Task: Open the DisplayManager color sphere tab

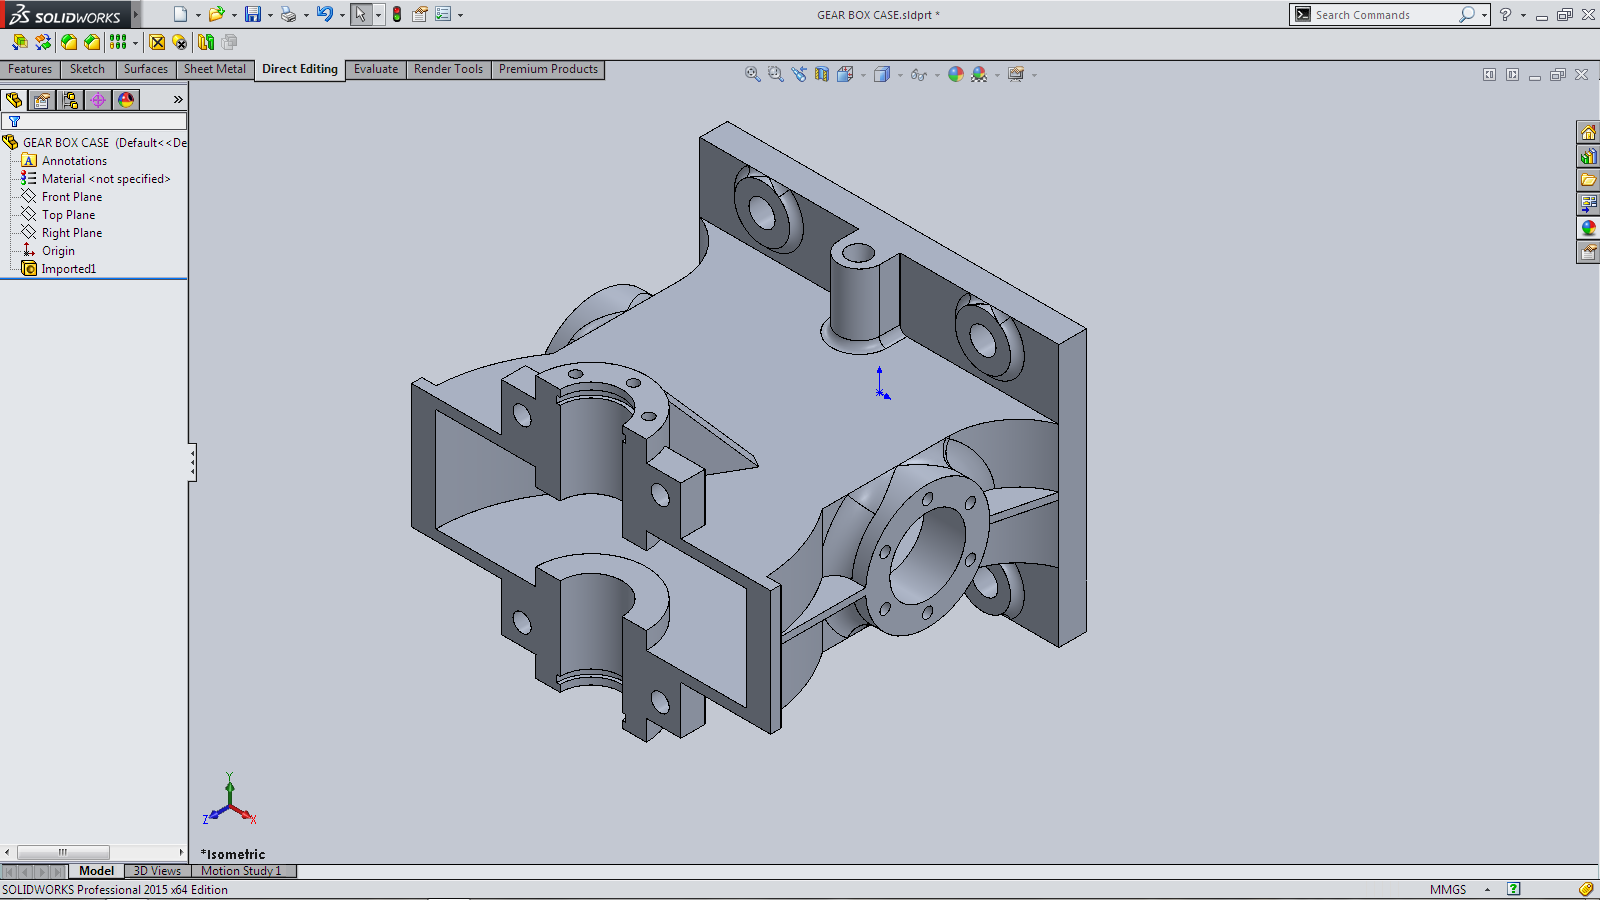Action: tap(126, 100)
